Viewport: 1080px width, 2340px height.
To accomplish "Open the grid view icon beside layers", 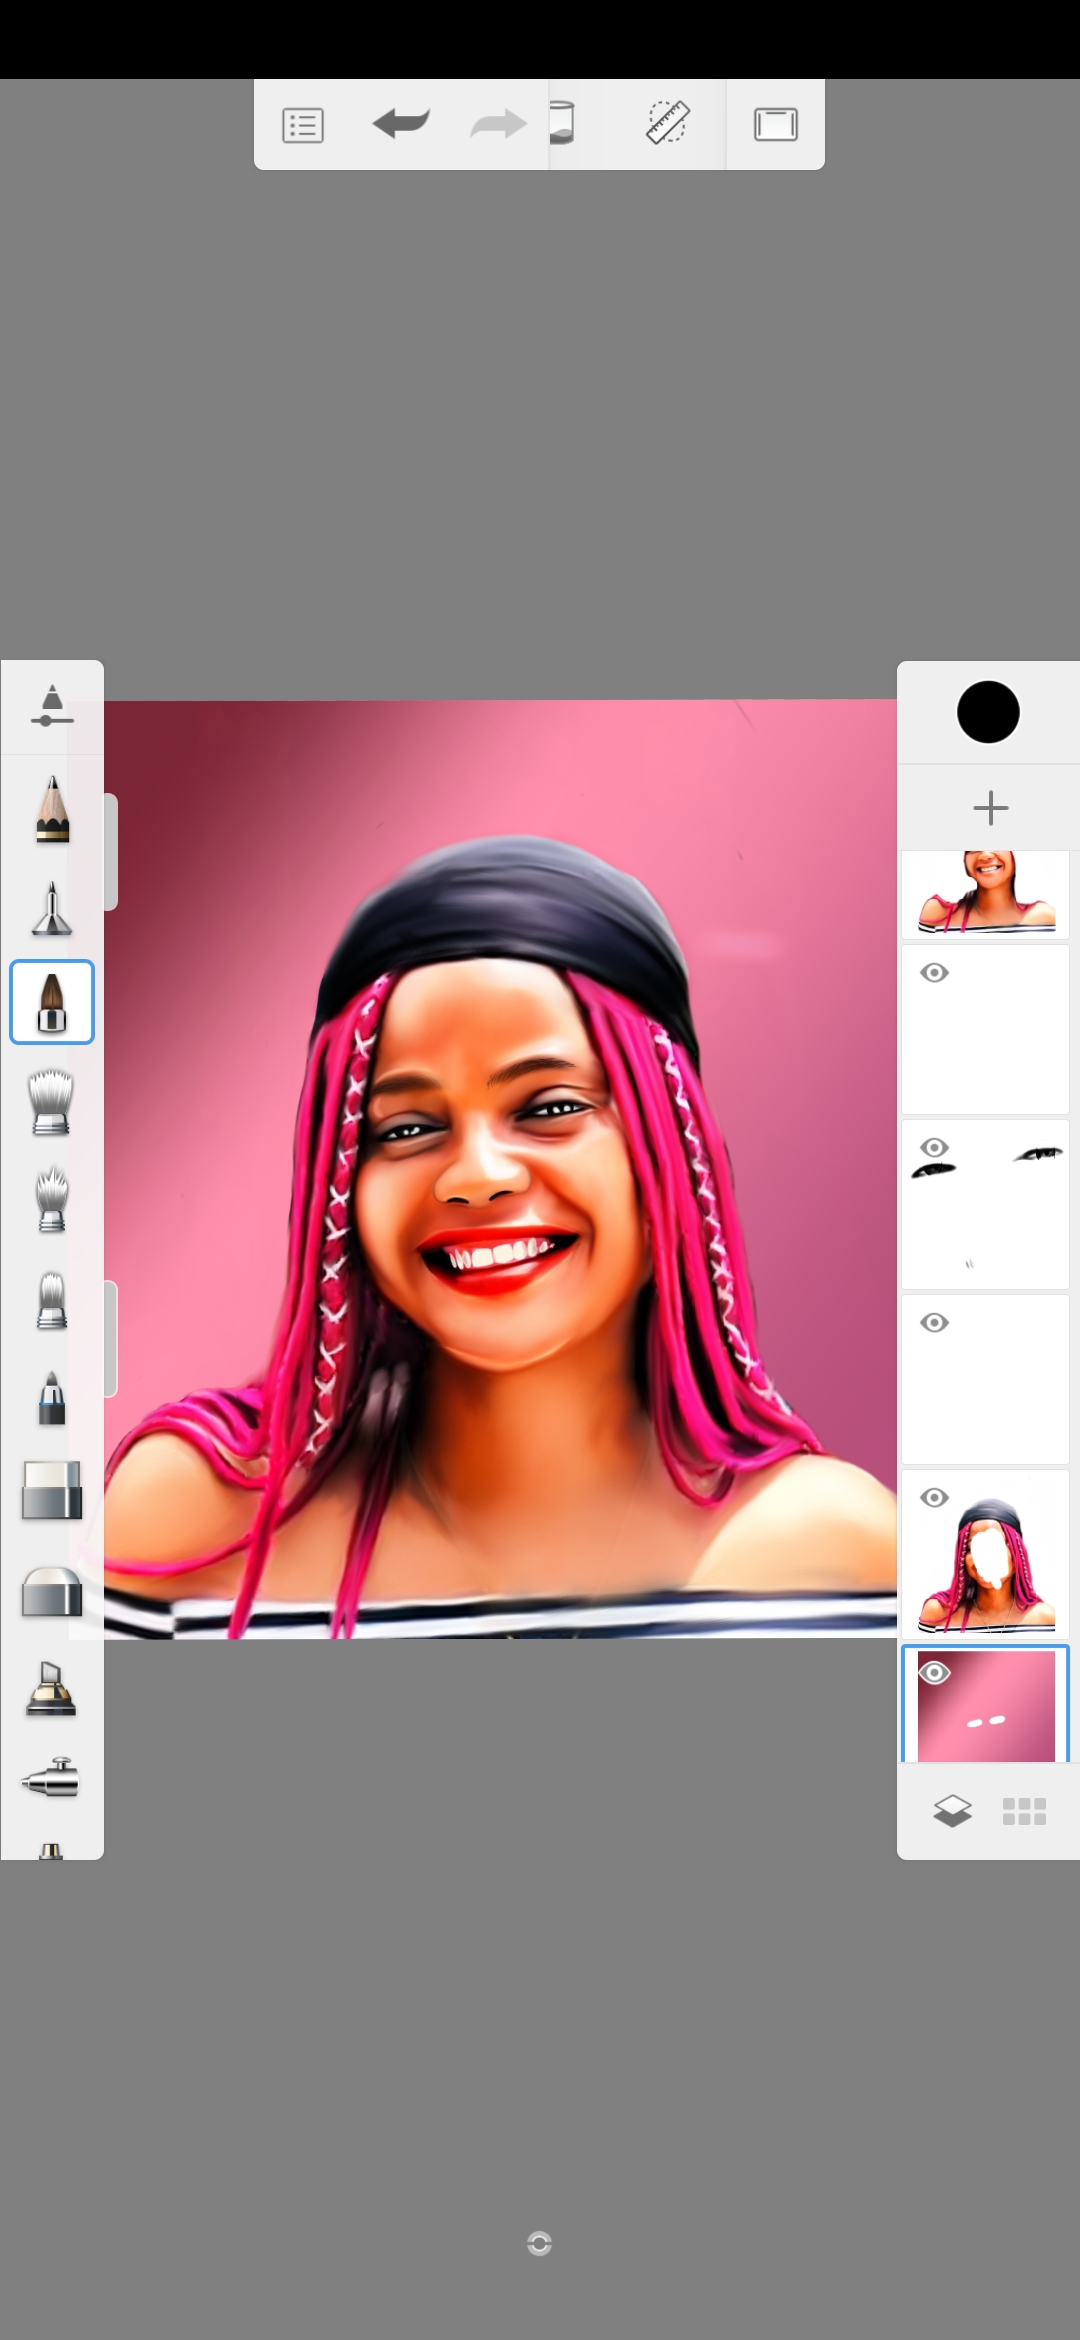I will [x=1024, y=1811].
